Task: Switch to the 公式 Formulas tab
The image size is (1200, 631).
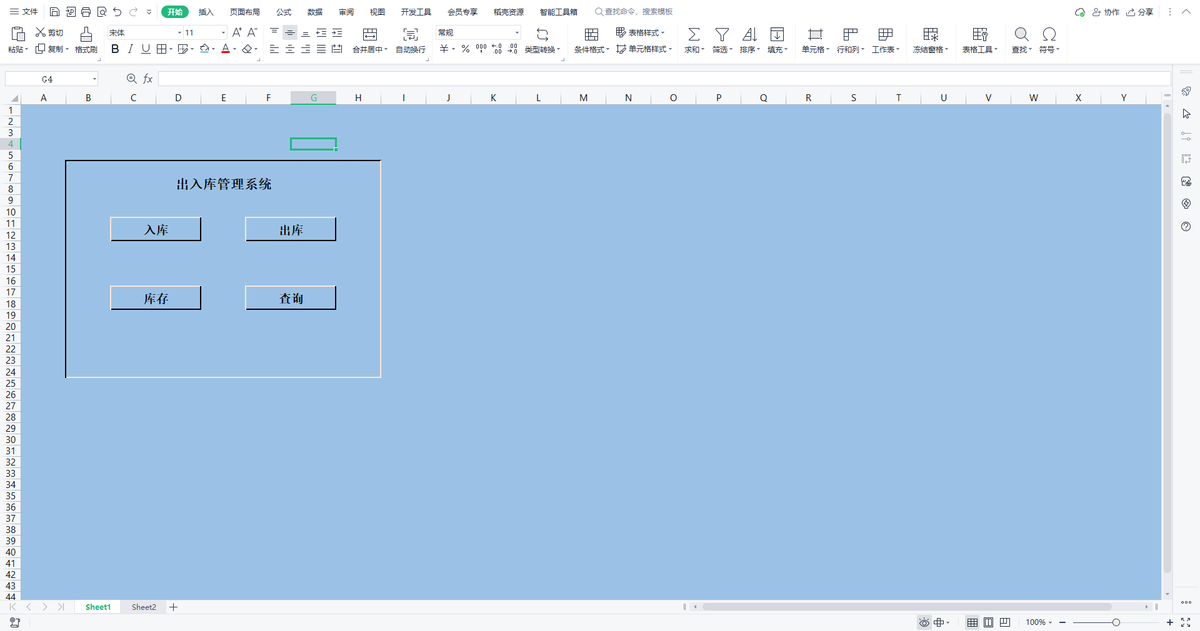Action: pos(284,12)
